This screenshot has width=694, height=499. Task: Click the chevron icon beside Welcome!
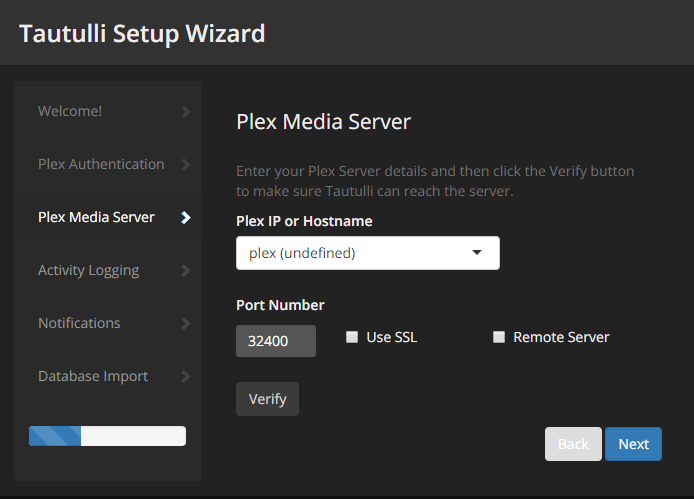coord(185,111)
